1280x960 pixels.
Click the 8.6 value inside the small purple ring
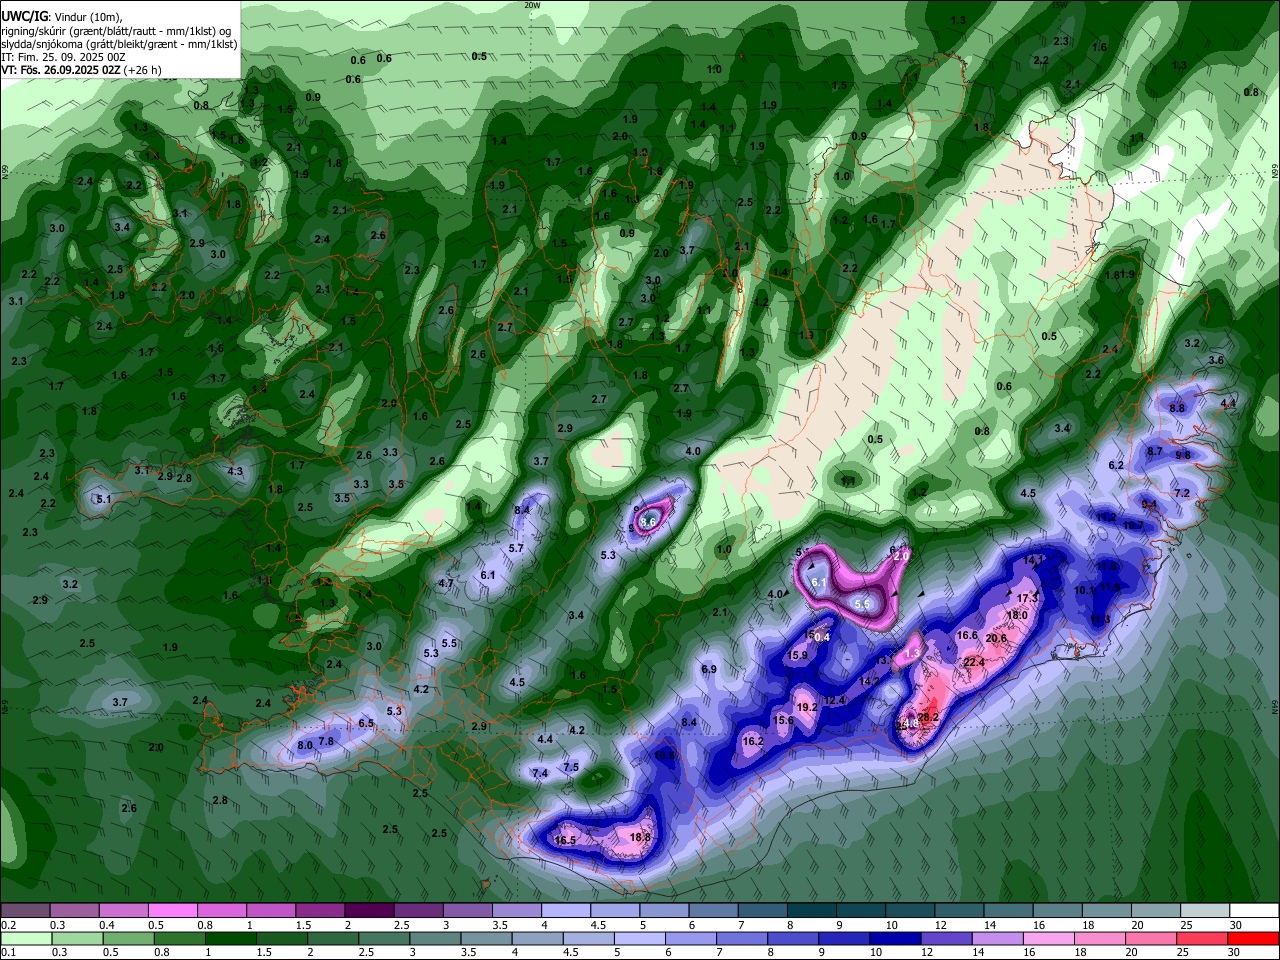[648, 521]
